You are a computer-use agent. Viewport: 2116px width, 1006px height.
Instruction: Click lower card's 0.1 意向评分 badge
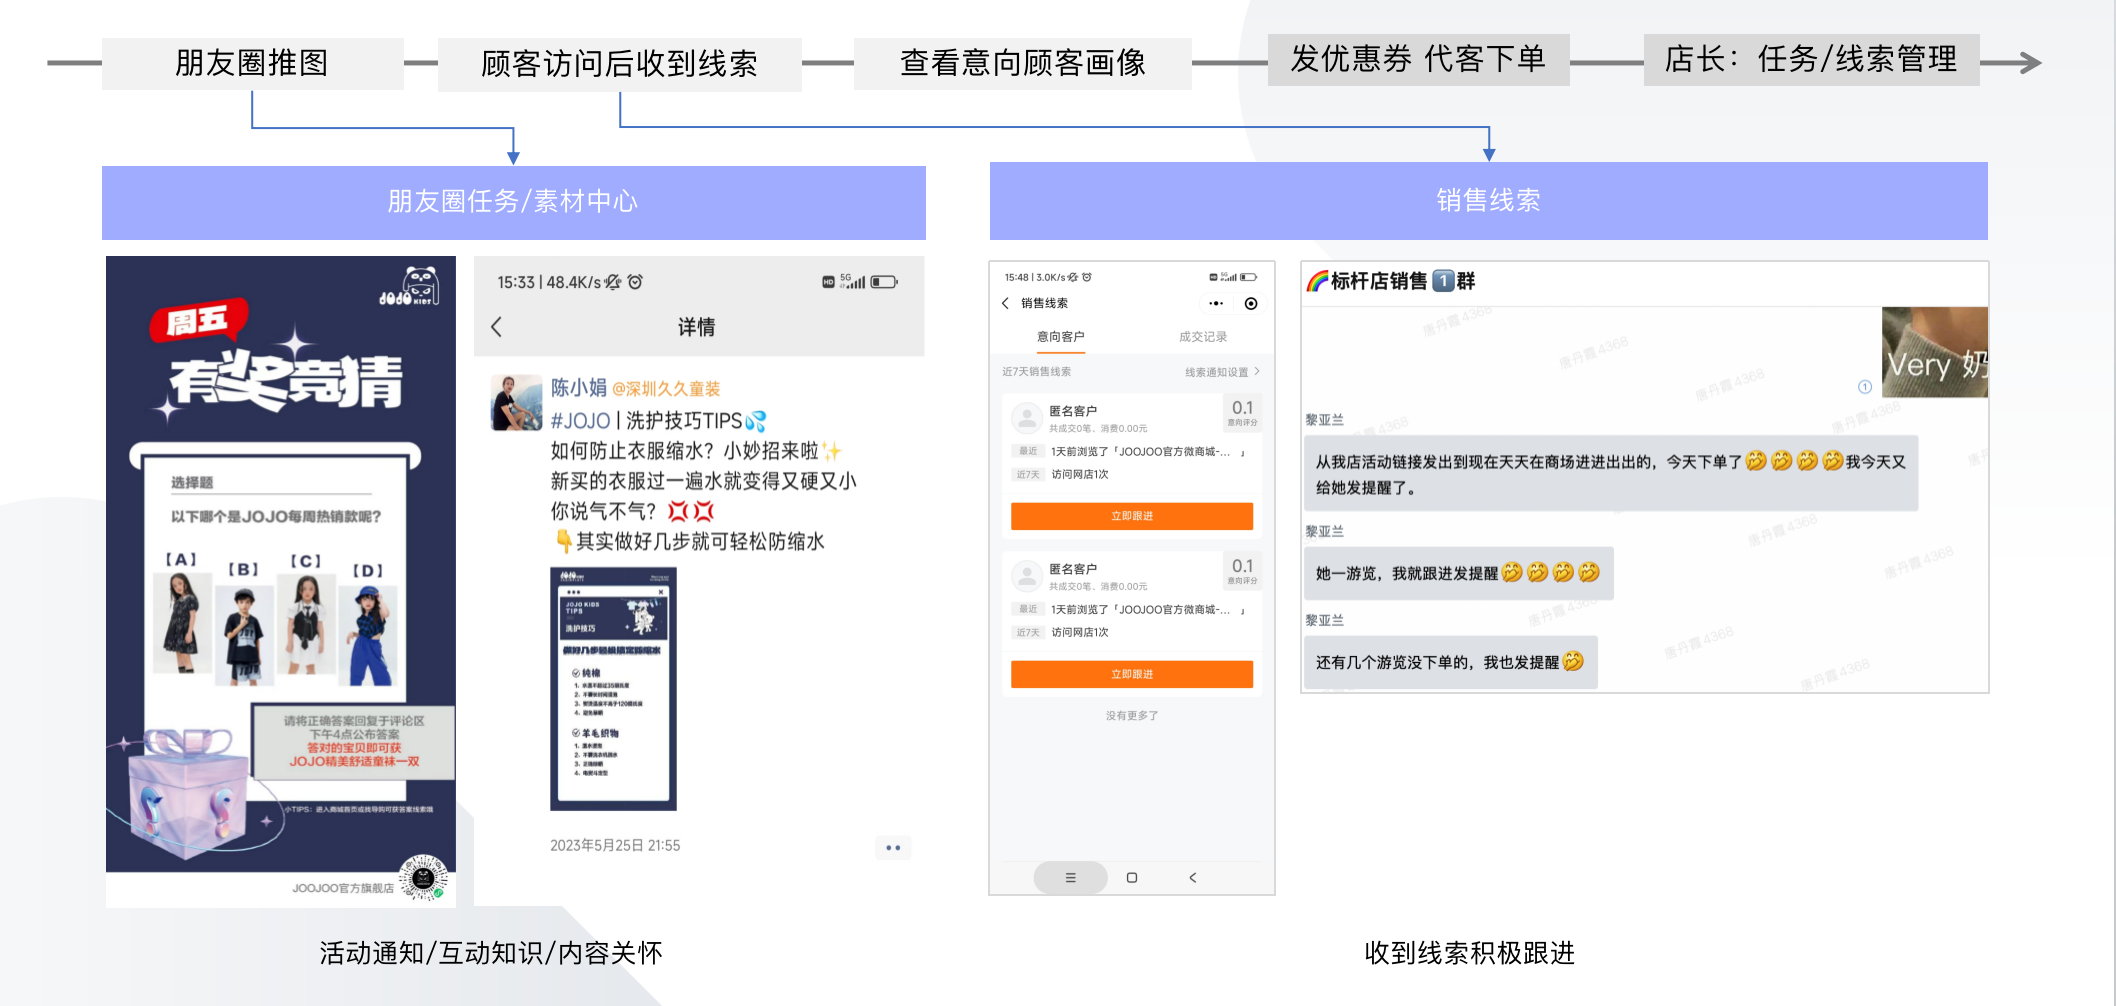click(1242, 570)
